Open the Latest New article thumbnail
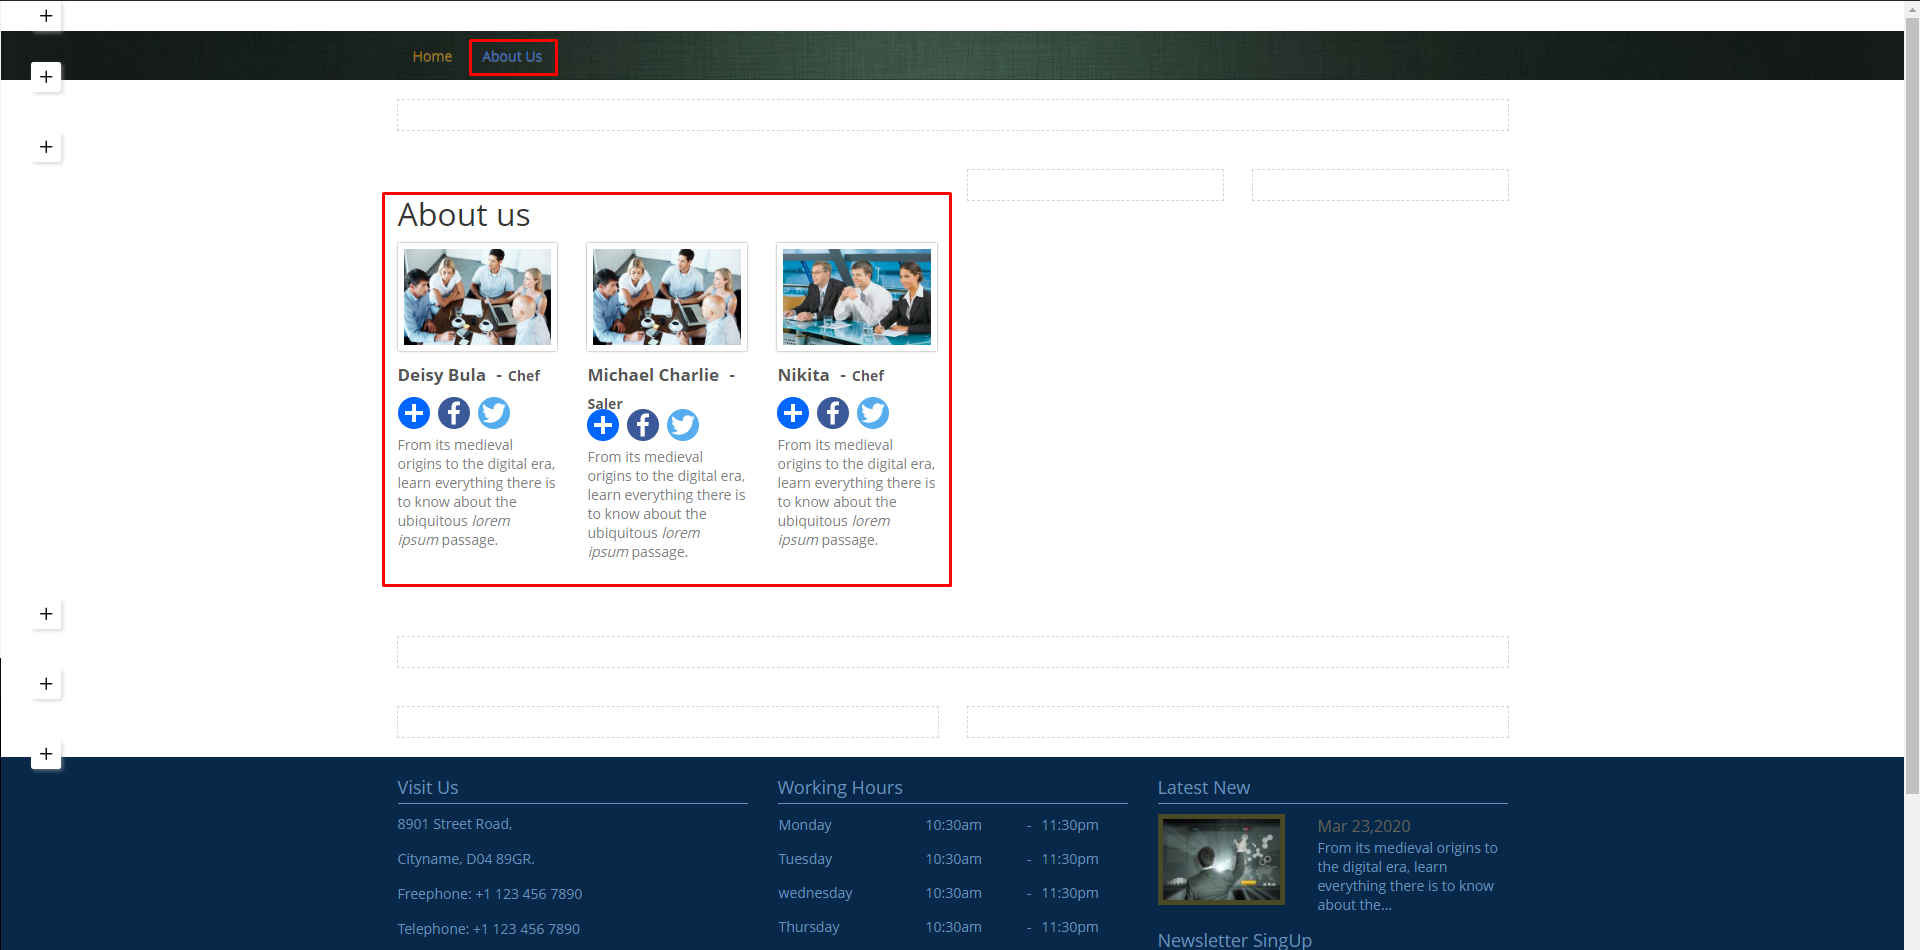The width and height of the screenshot is (1920, 950). (x=1221, y=859)
